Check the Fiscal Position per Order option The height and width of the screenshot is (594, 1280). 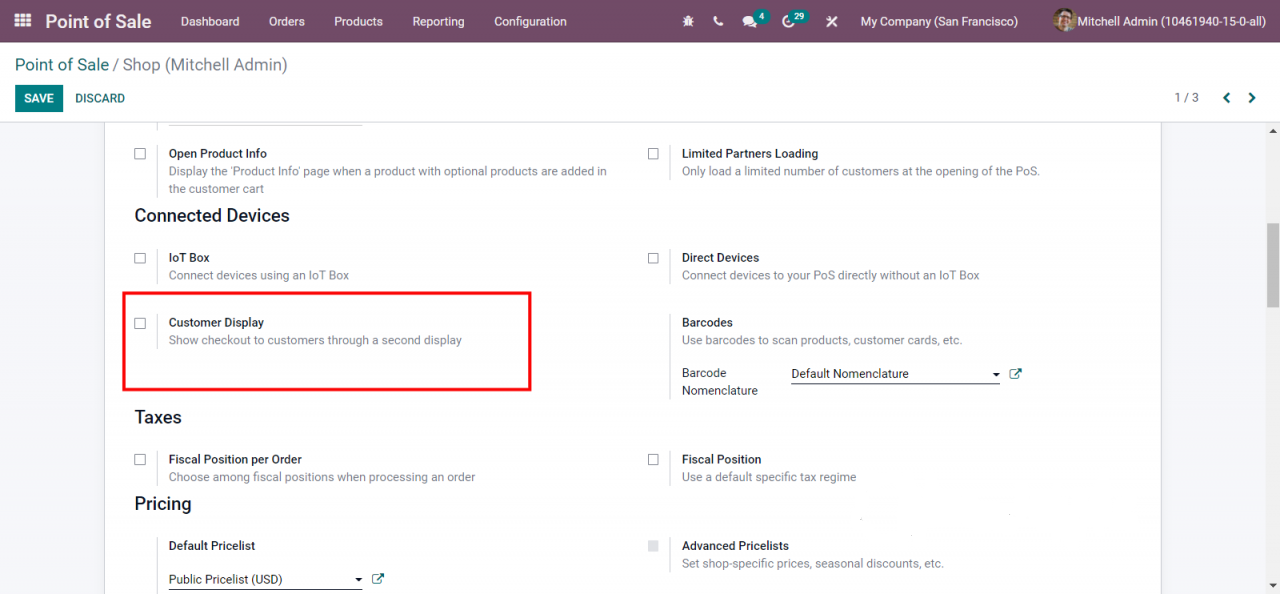[x=140, y=460]
